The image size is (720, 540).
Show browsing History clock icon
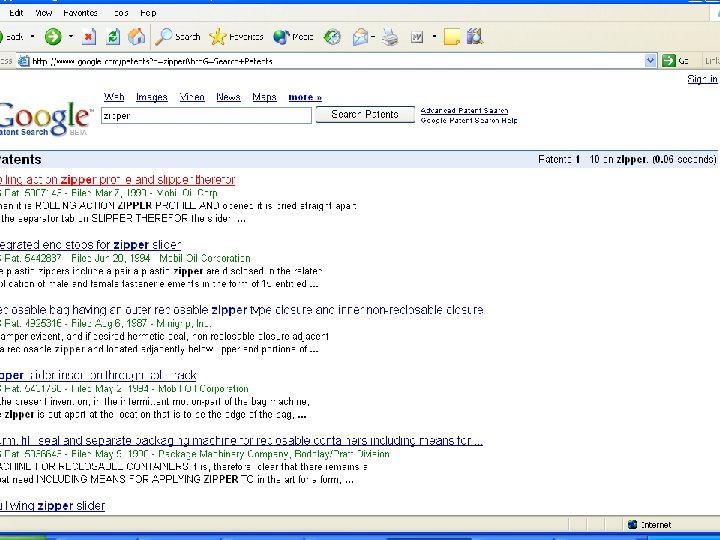click(332, 37)
